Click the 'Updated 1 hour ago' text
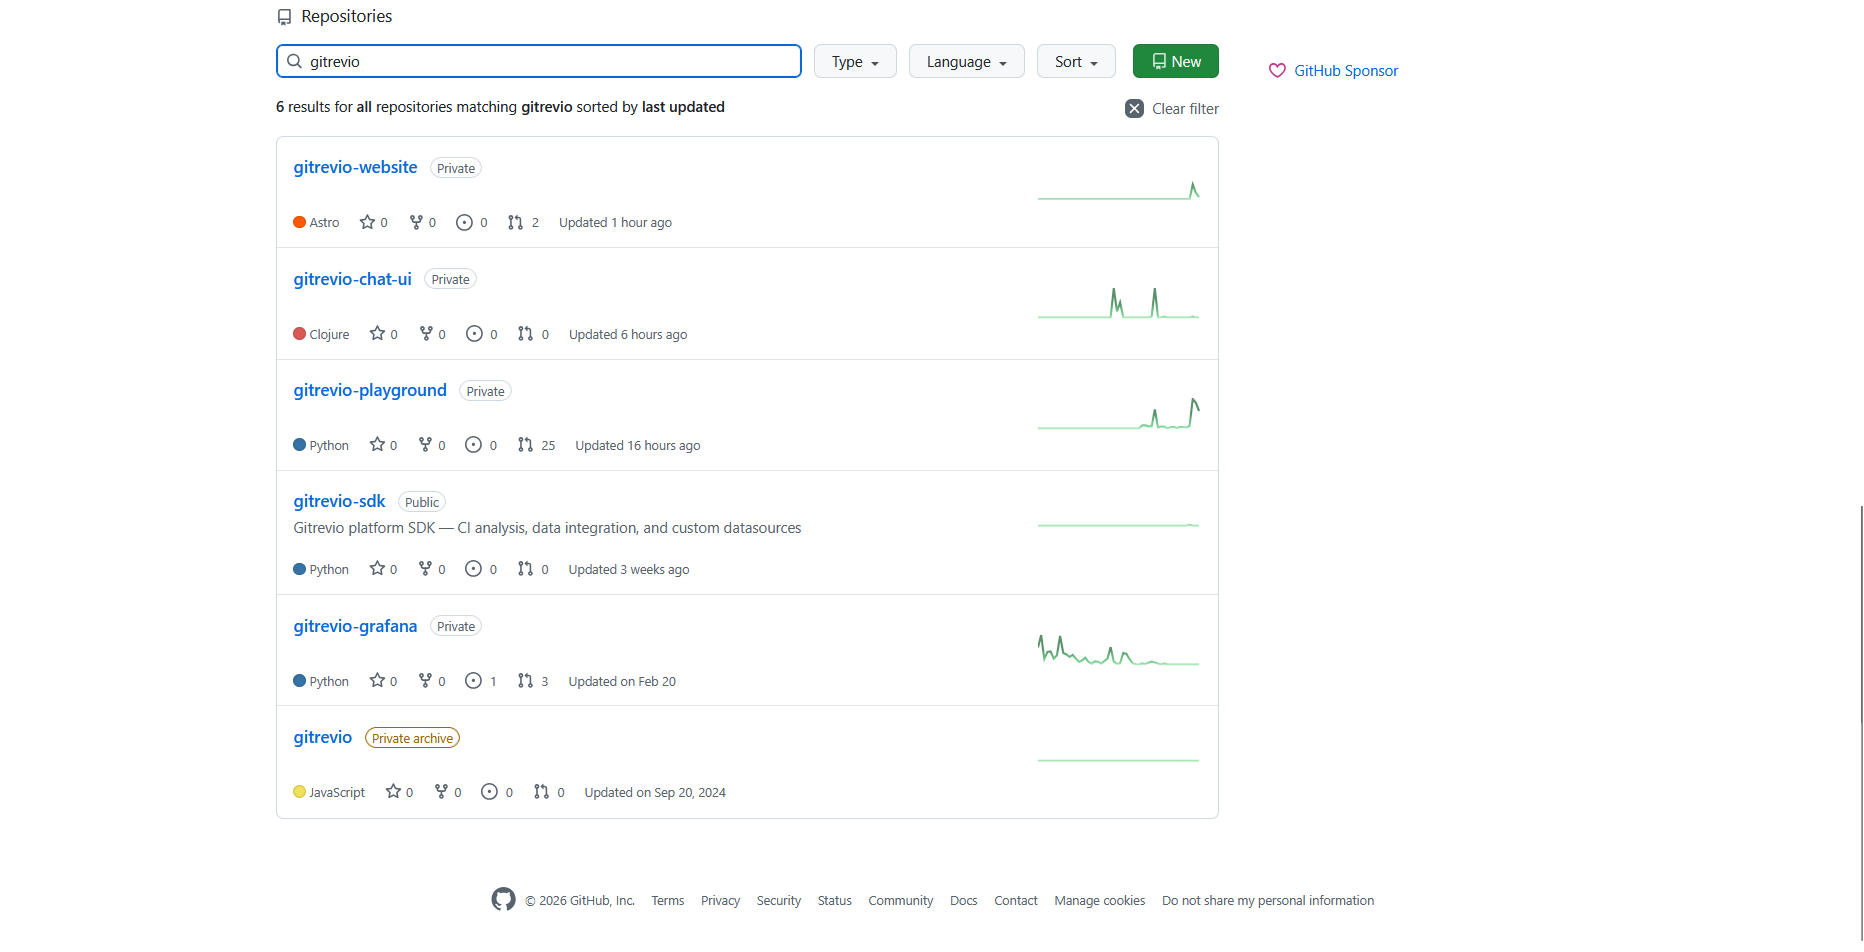Screen dimensions: 1864x952 click(615, 222)
